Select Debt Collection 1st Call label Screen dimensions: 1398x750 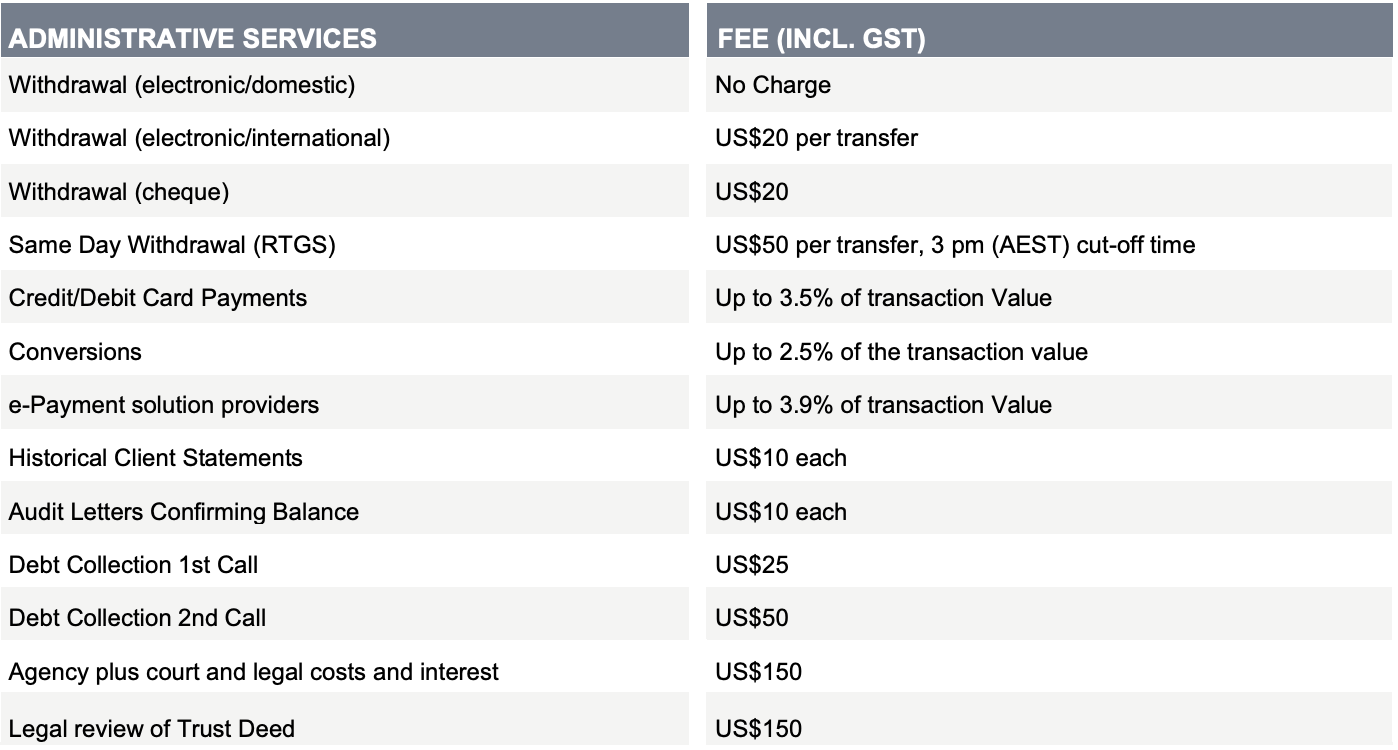134,564
